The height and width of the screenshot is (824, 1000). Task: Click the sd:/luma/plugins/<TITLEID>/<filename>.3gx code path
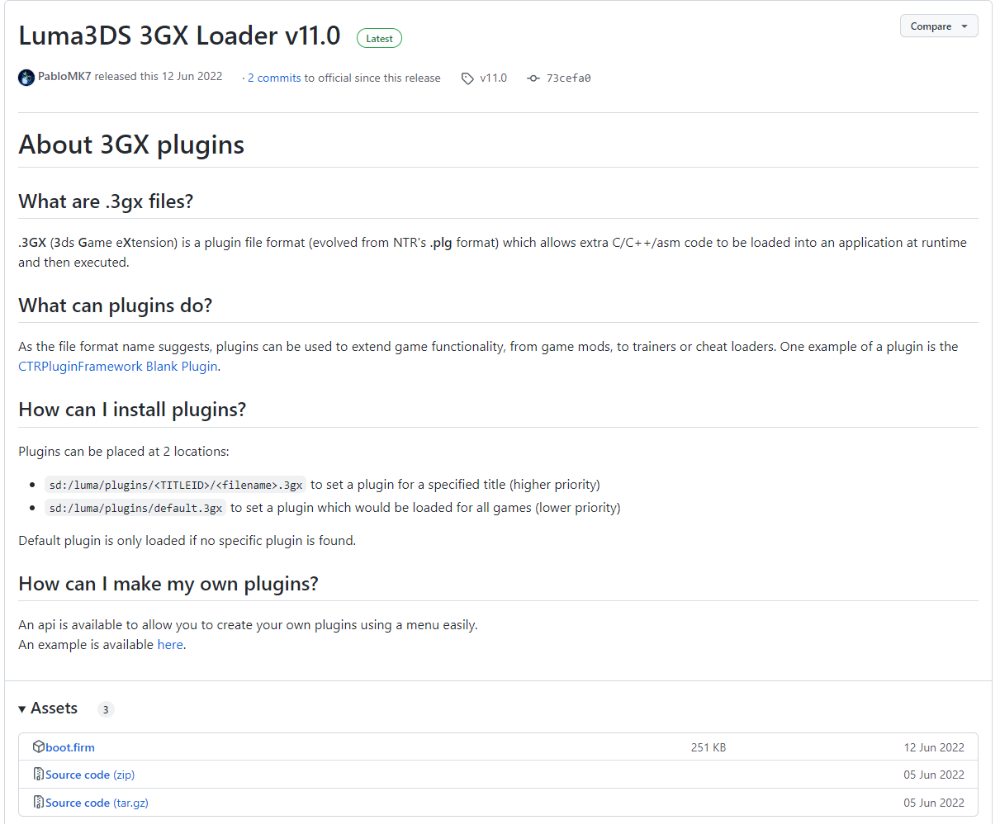click(175, 485)
